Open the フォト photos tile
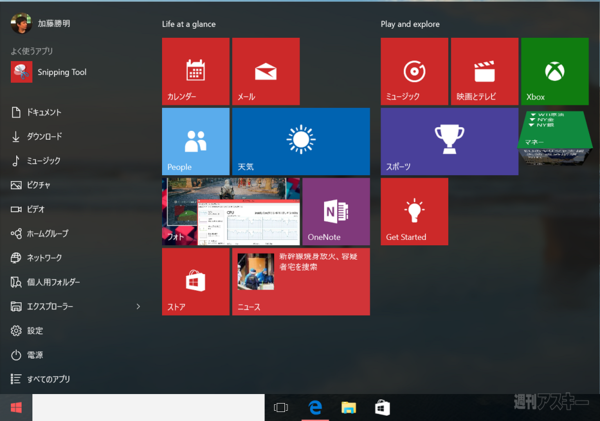600x421 pixels. coord(231,211)
